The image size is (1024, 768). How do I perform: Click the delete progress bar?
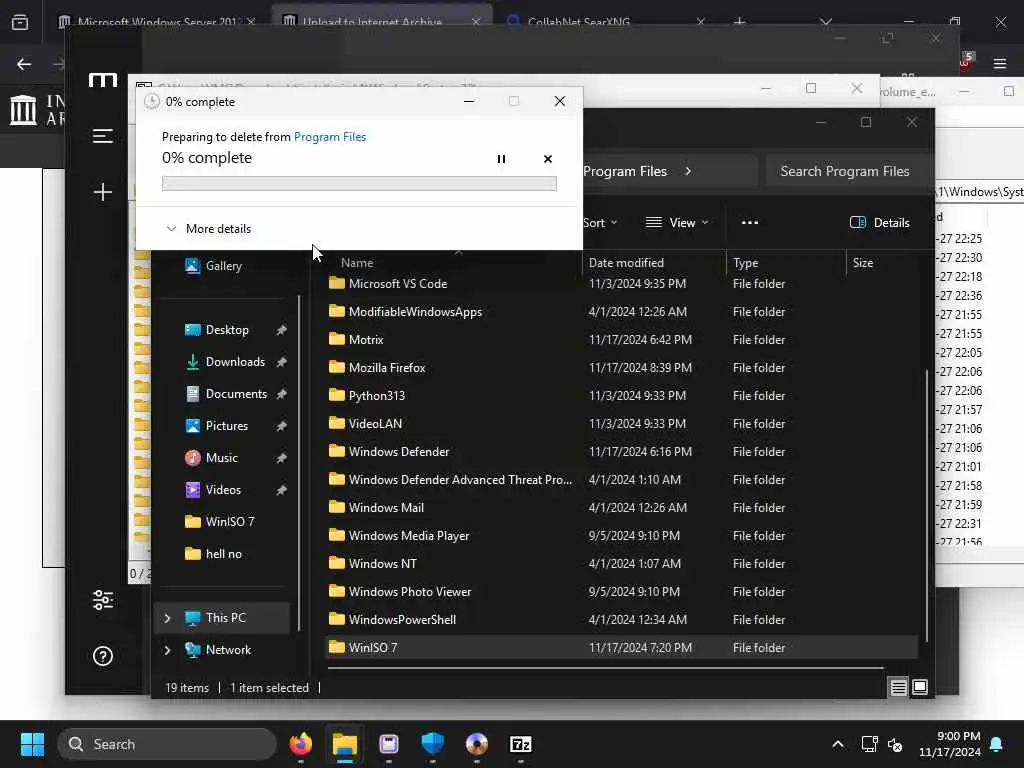[359, 184]
